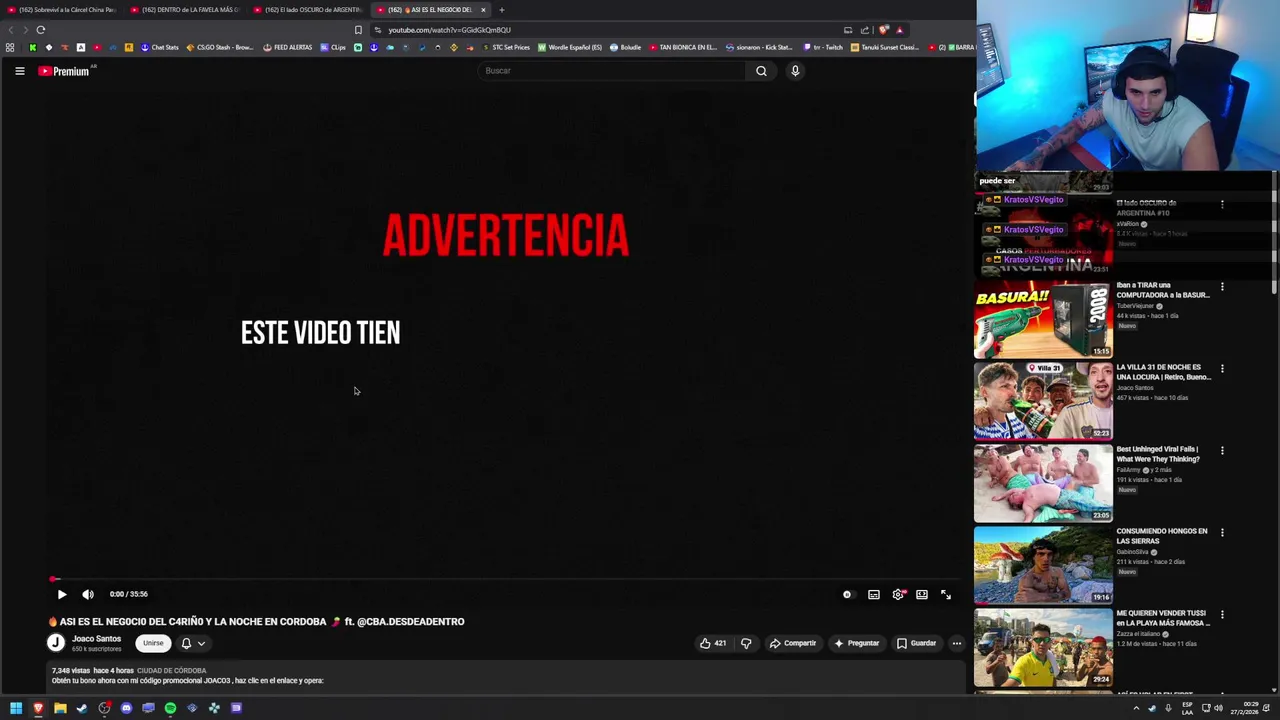Click the Unirse button
The width and height of the screenshot is (1280, 720).
[153, 643]
